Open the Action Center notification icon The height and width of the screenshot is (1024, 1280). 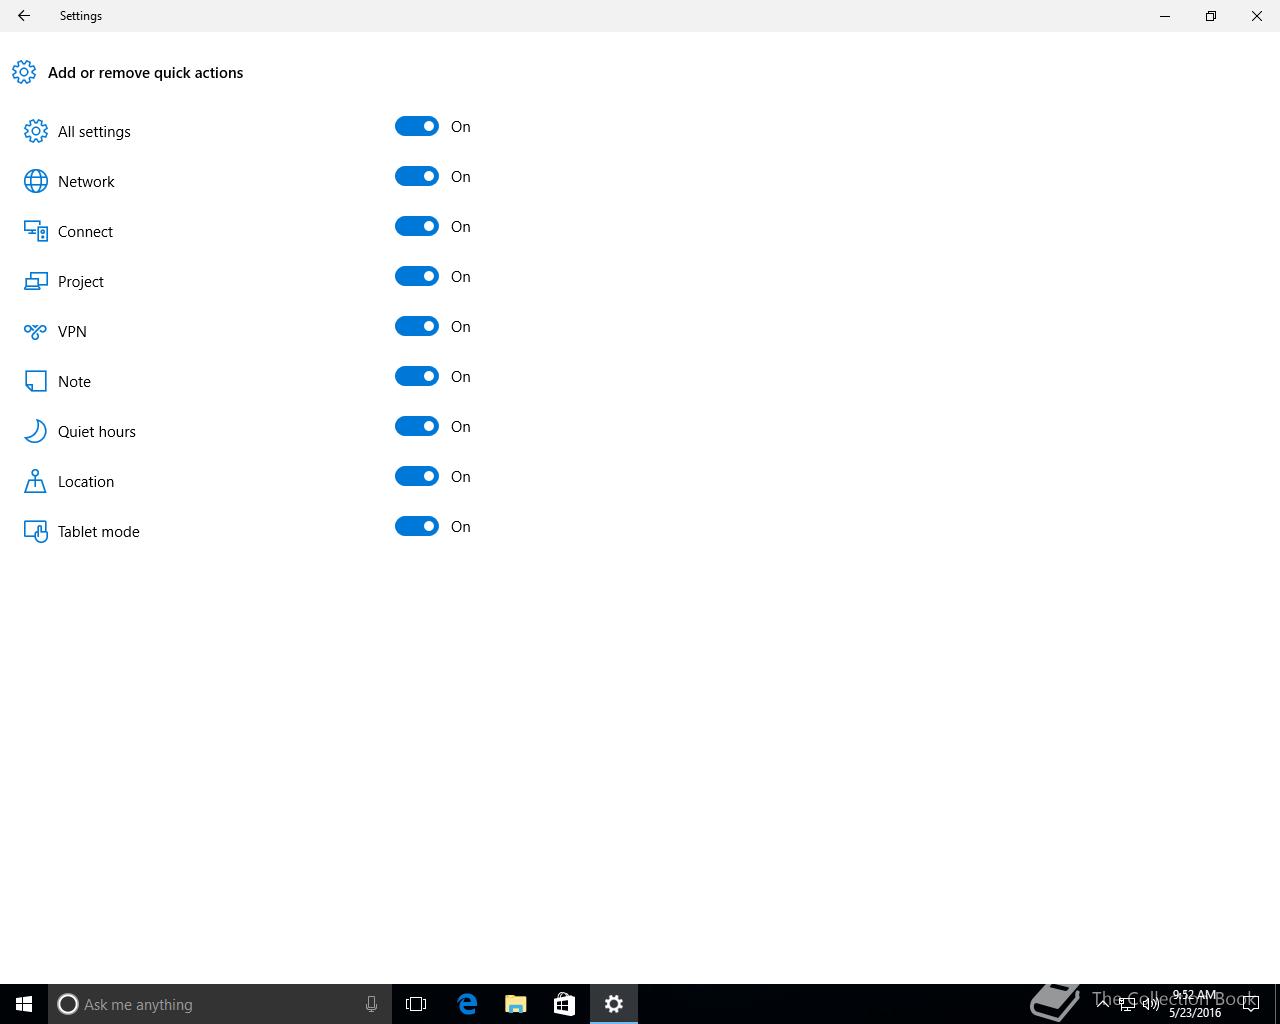[1250, 1004]
